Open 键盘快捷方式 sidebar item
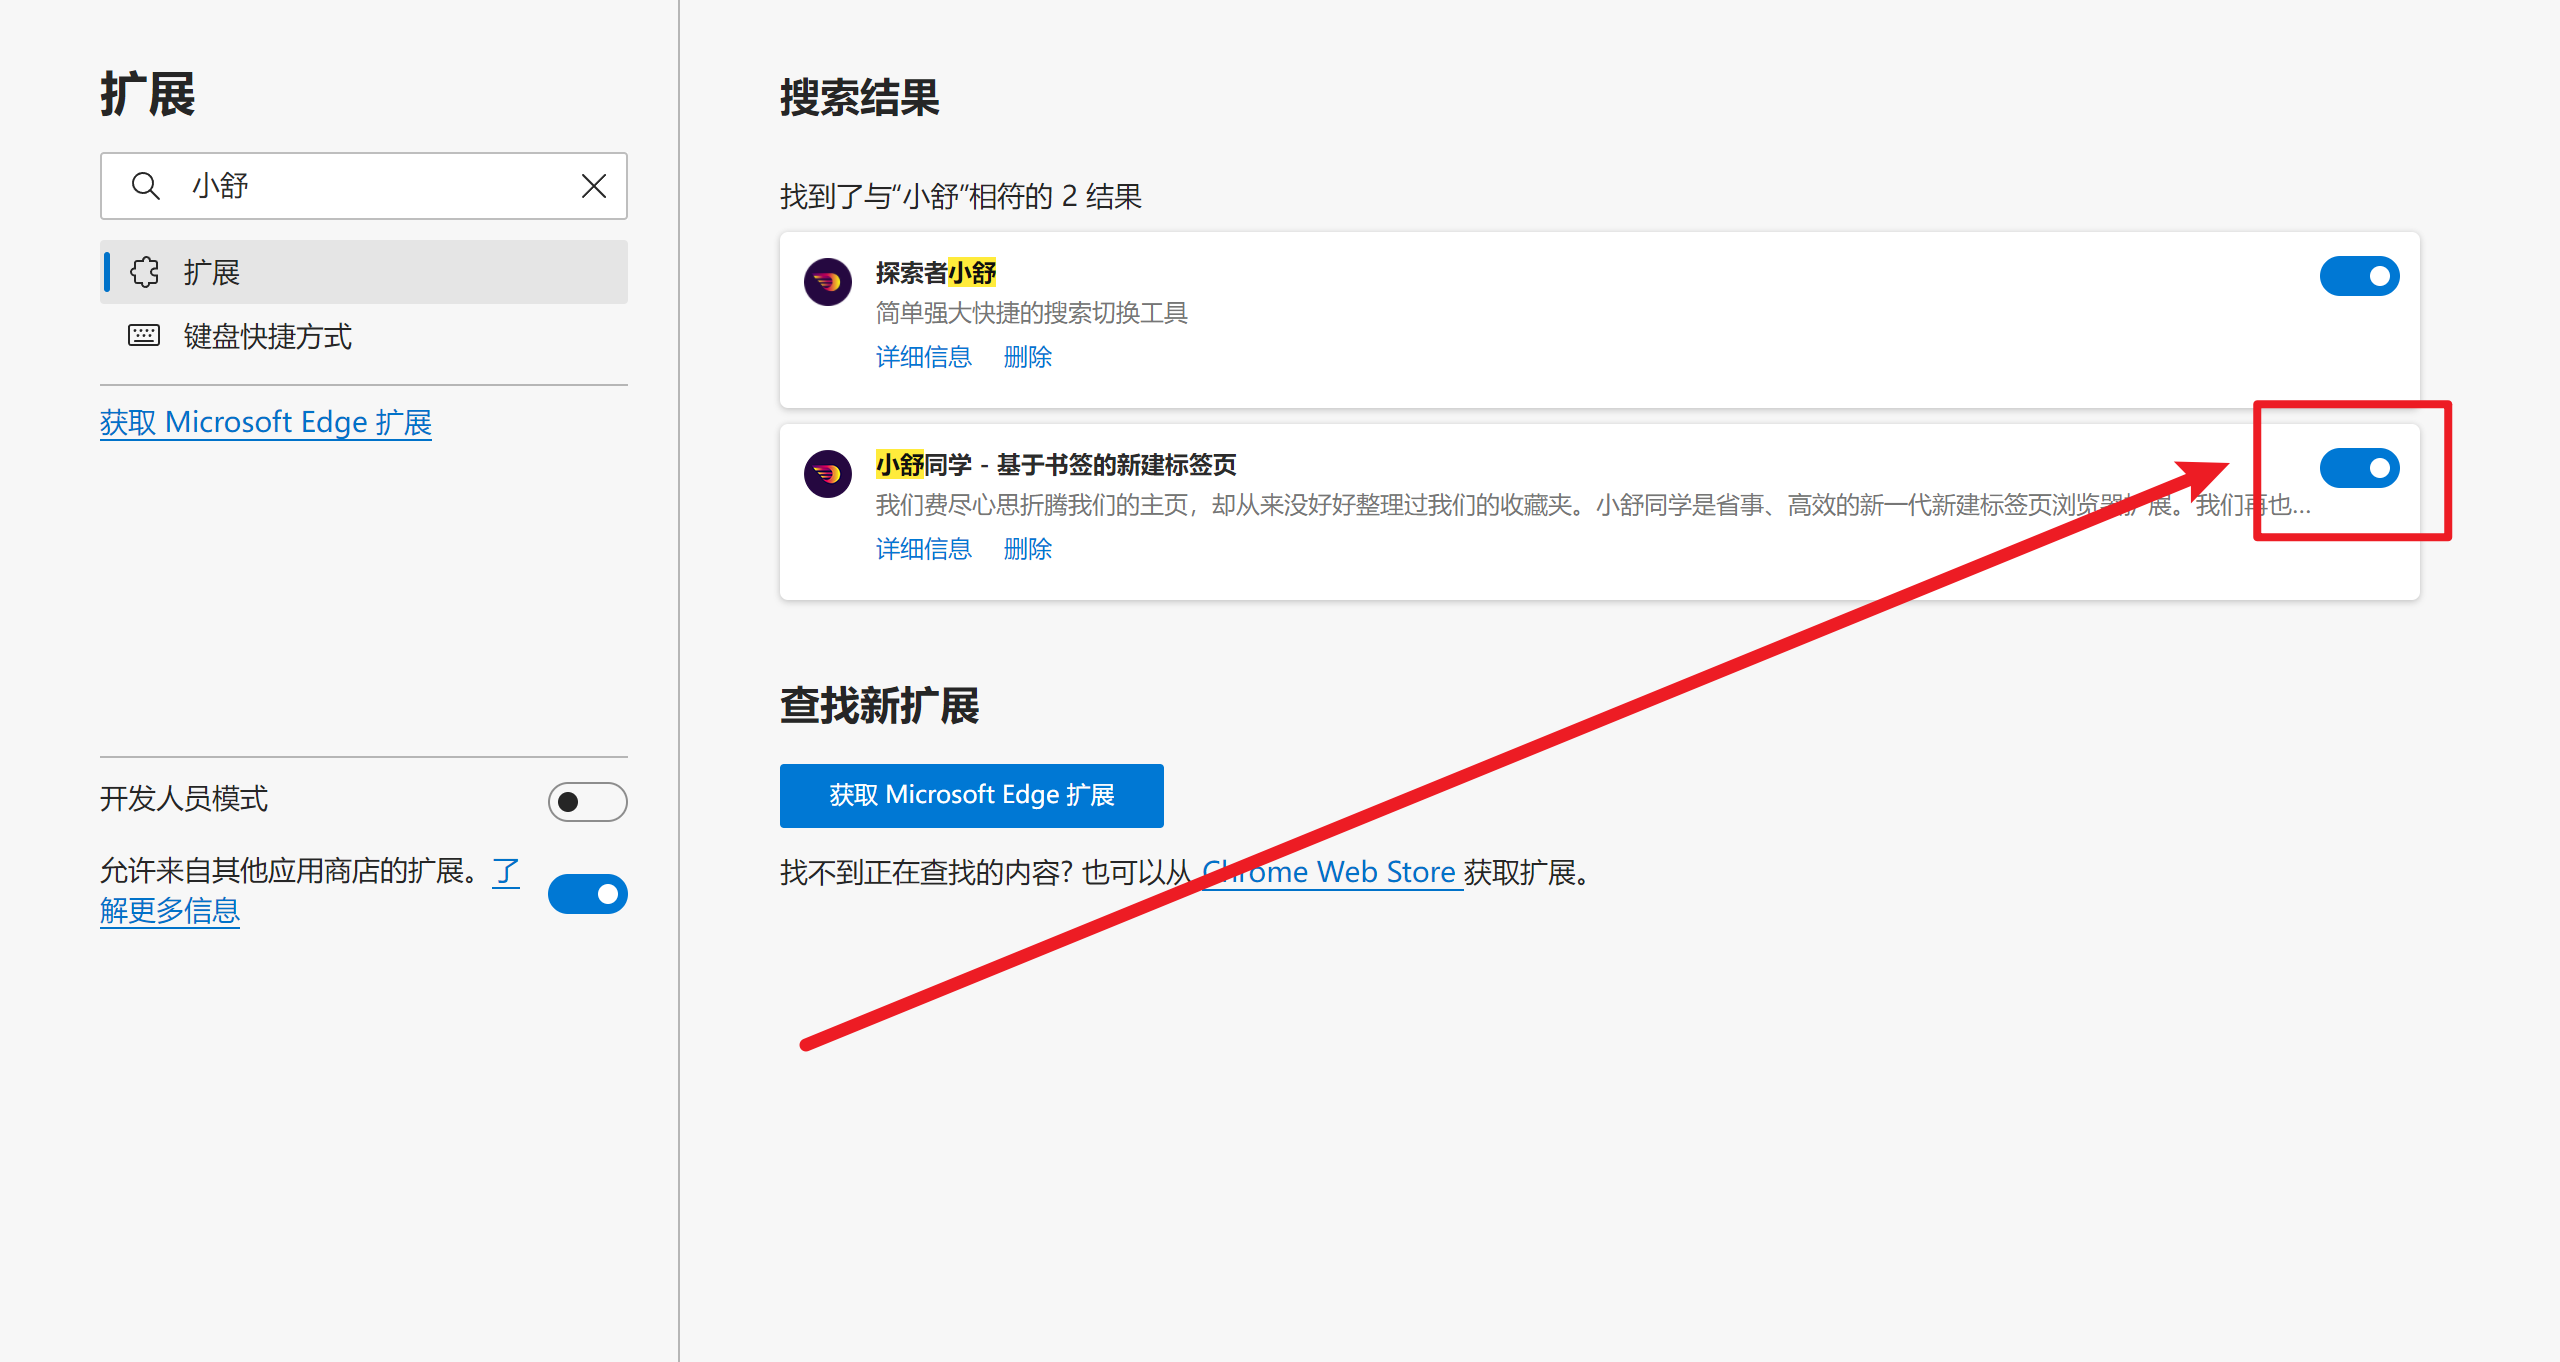2560x1362 pixels. pyautogui.click(x=268, y=336)
